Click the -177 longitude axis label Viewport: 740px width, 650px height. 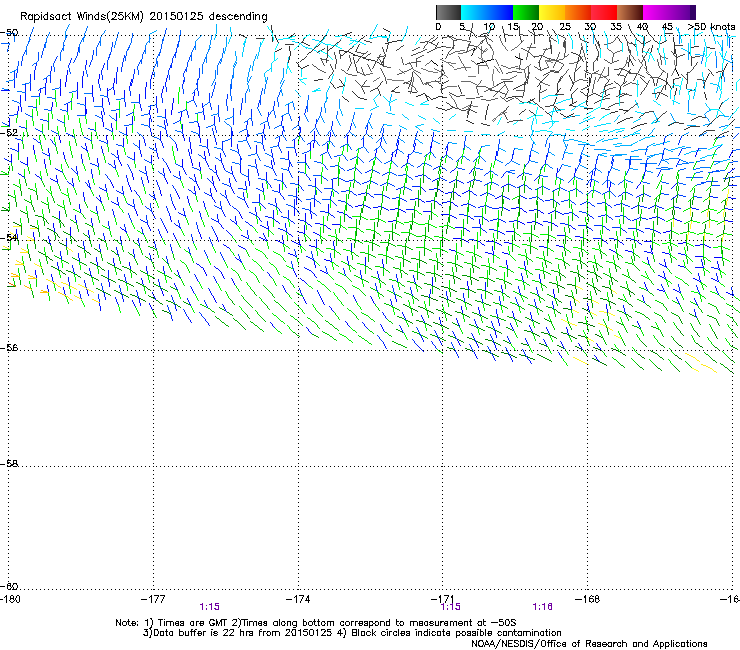pos(153,599)
